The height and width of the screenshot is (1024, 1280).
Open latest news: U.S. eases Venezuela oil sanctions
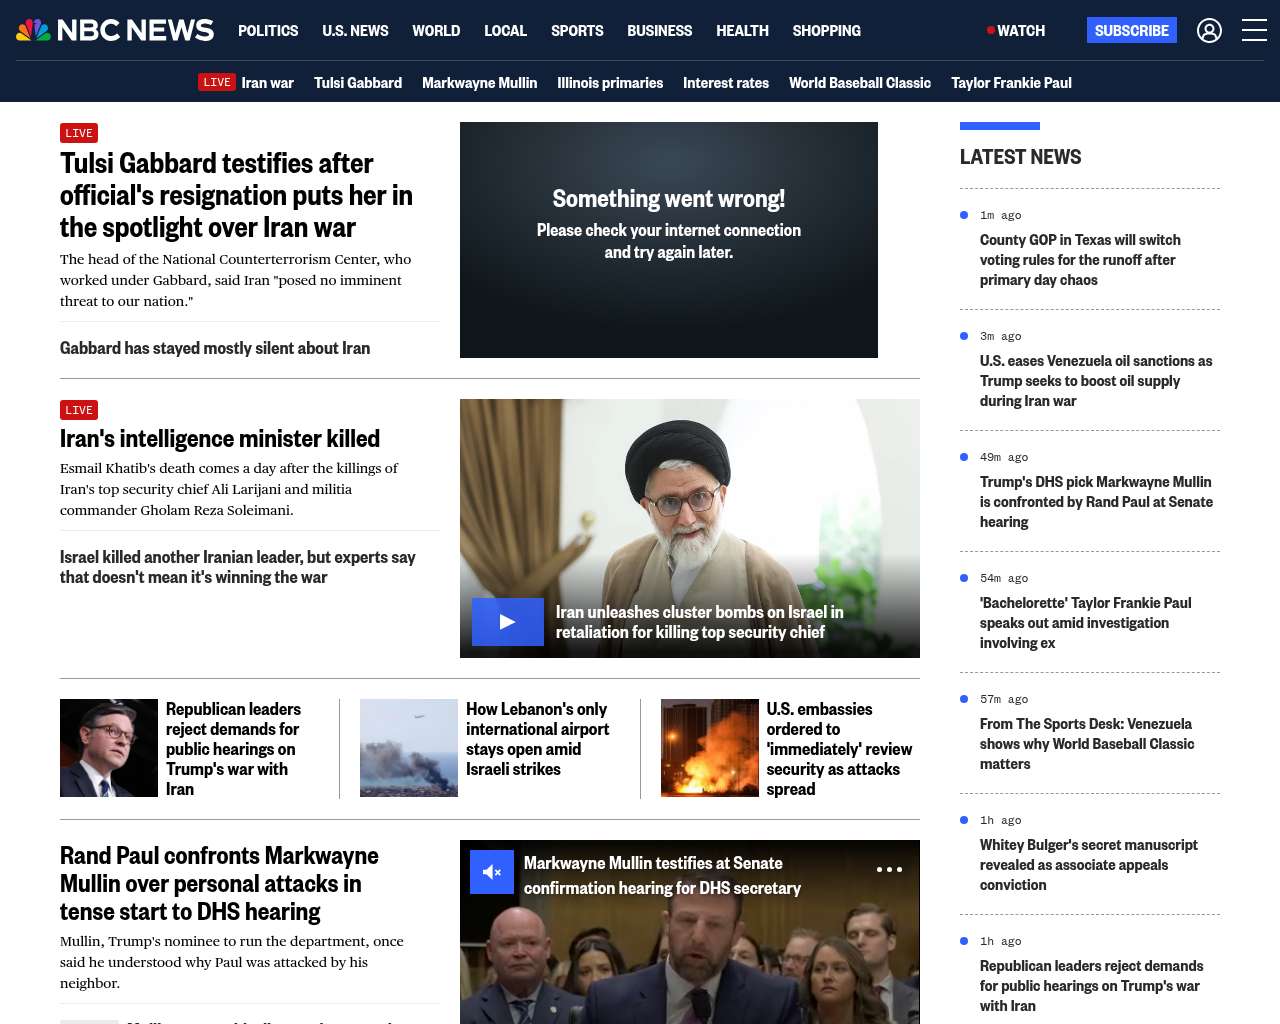[x=1096, y=381]
